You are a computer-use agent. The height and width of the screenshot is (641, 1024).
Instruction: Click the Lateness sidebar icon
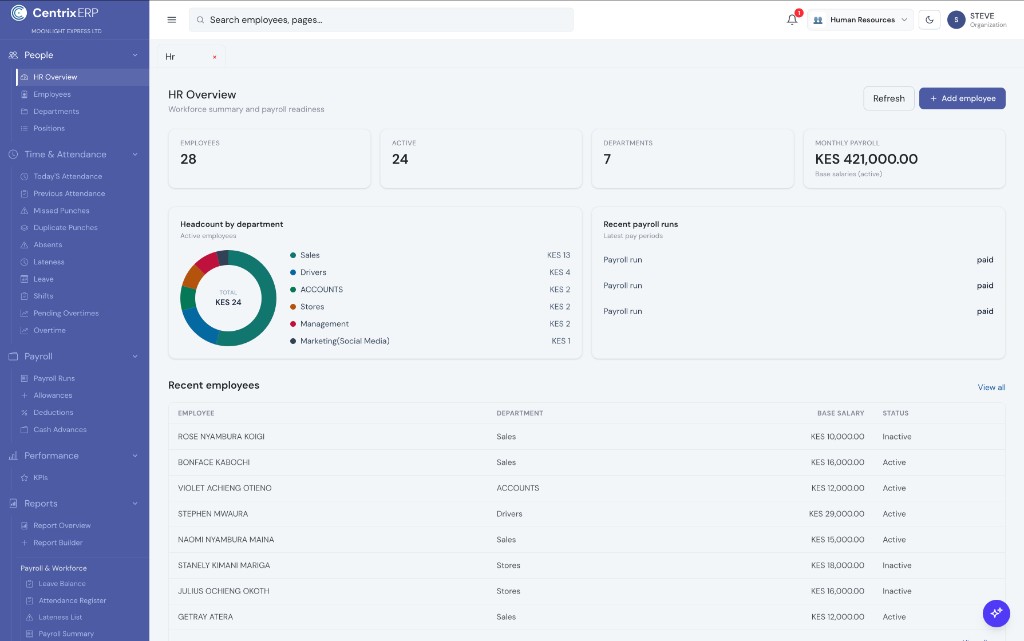(24, 262)
